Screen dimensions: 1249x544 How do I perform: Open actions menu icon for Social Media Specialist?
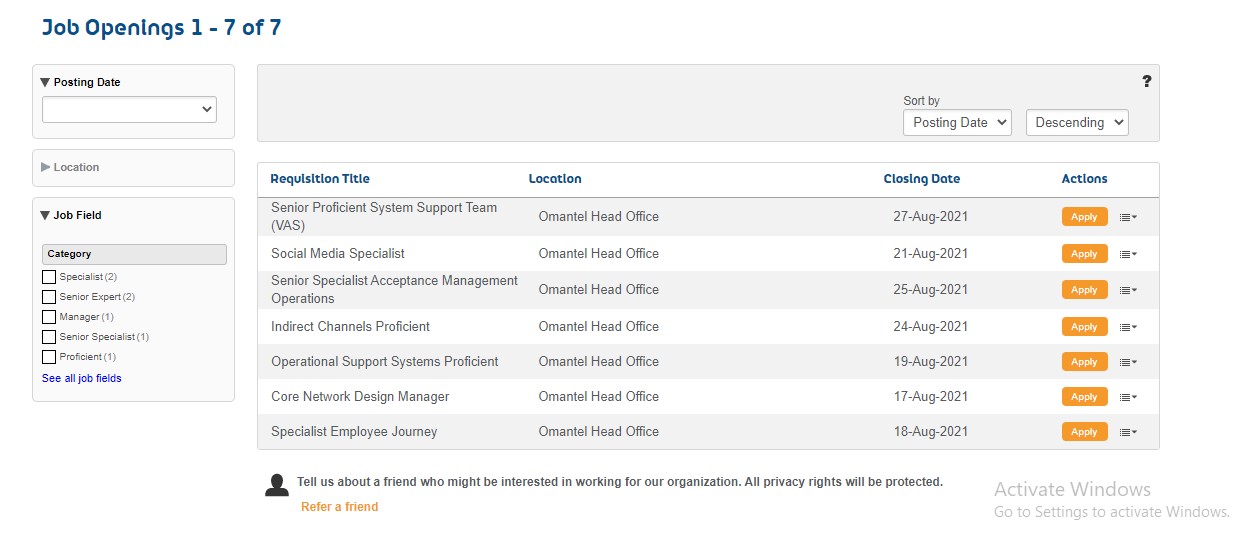coord(1128,254)
